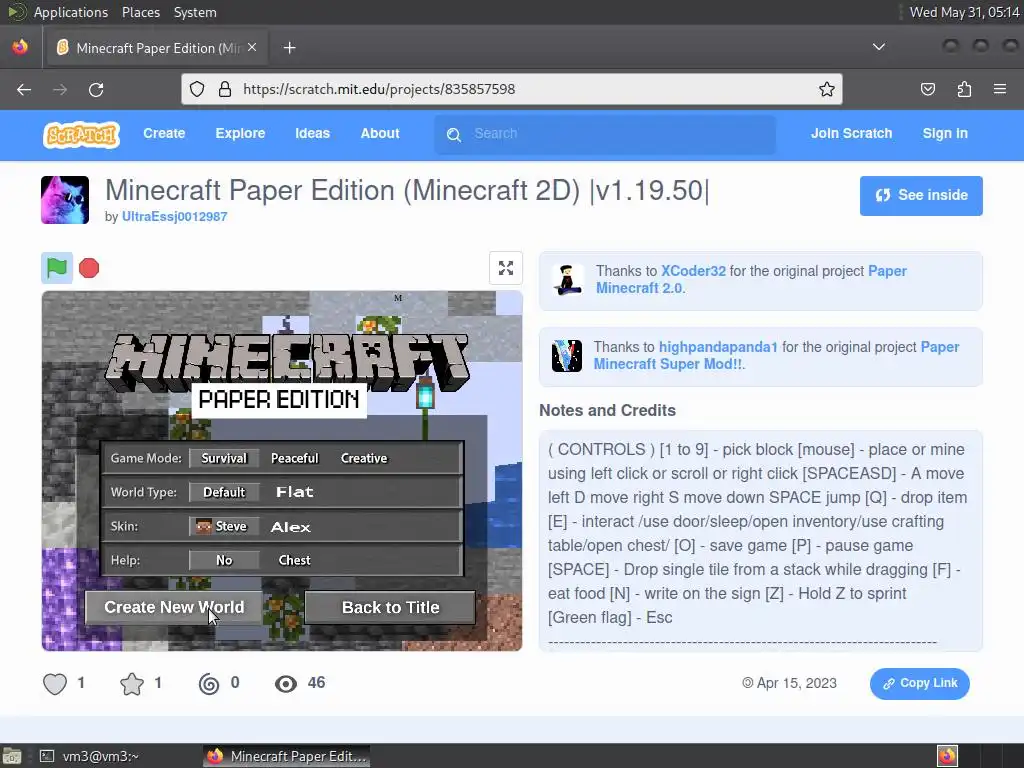The width and height of the screenshot is (1024, 768).
Task: Focus the Scratch search field
Action: 605,135
